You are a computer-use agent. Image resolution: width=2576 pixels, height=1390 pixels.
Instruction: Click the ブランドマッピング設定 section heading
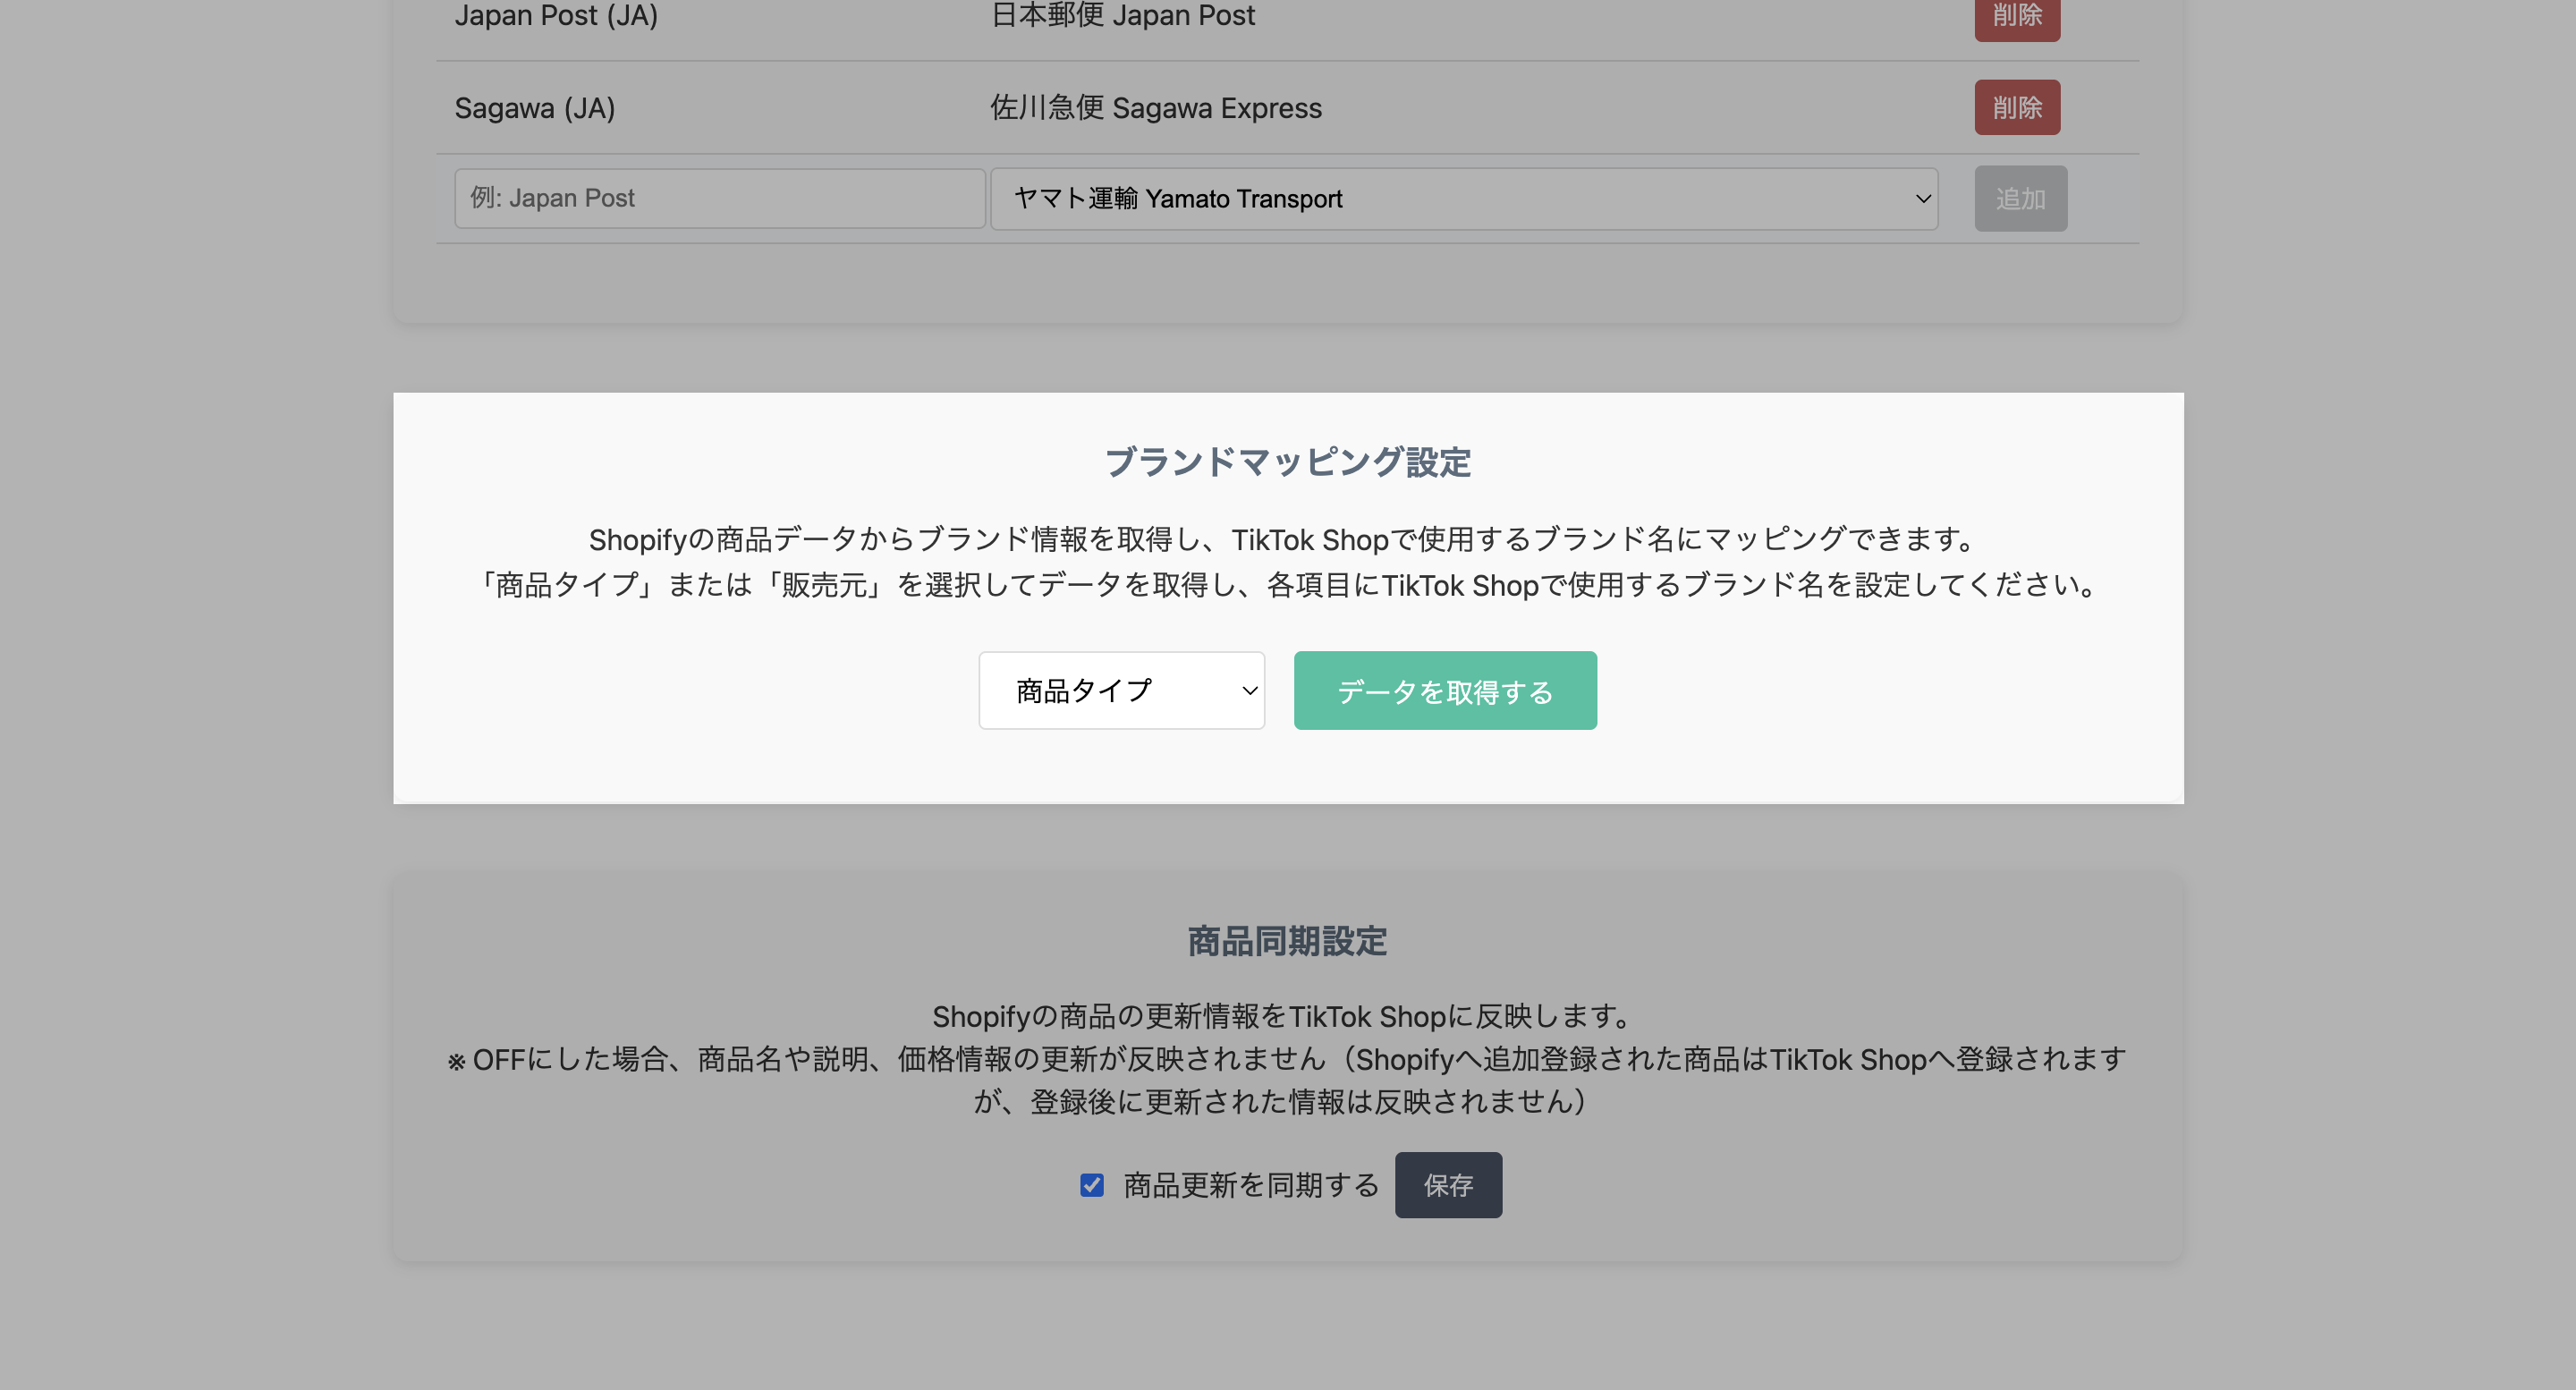point(1287,462)
